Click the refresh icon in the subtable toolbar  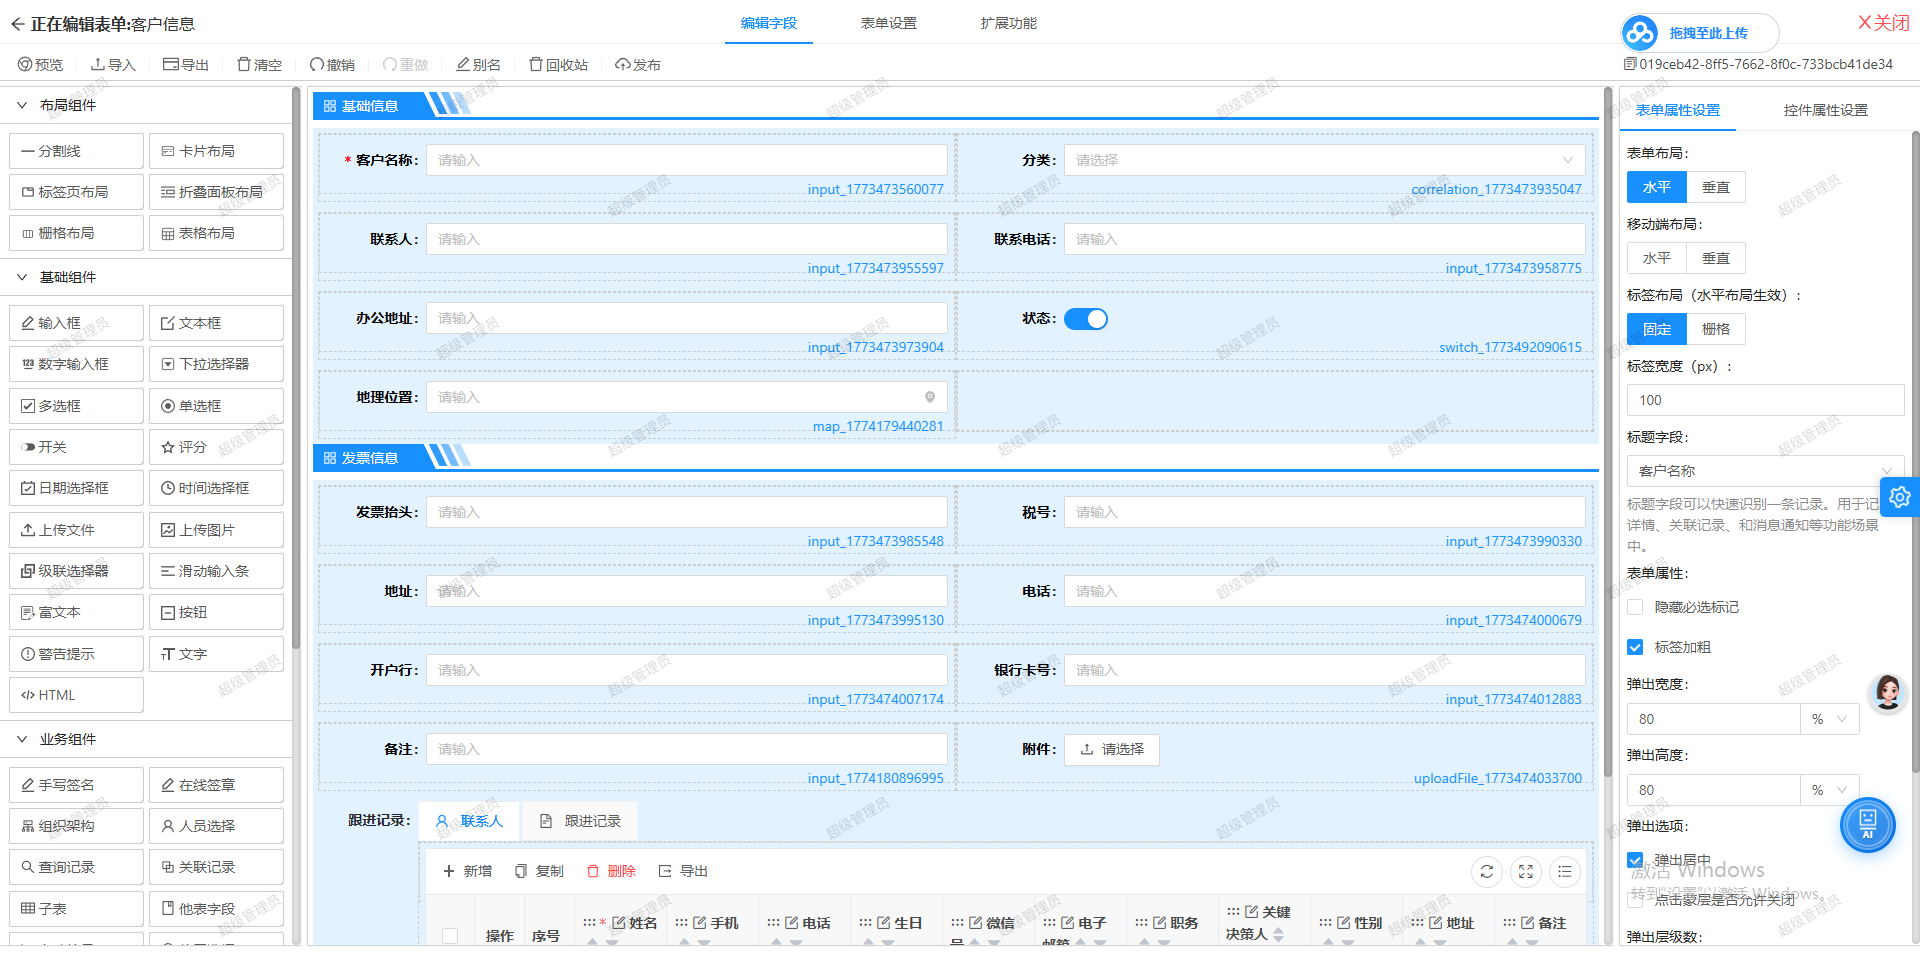(1487, 872)
